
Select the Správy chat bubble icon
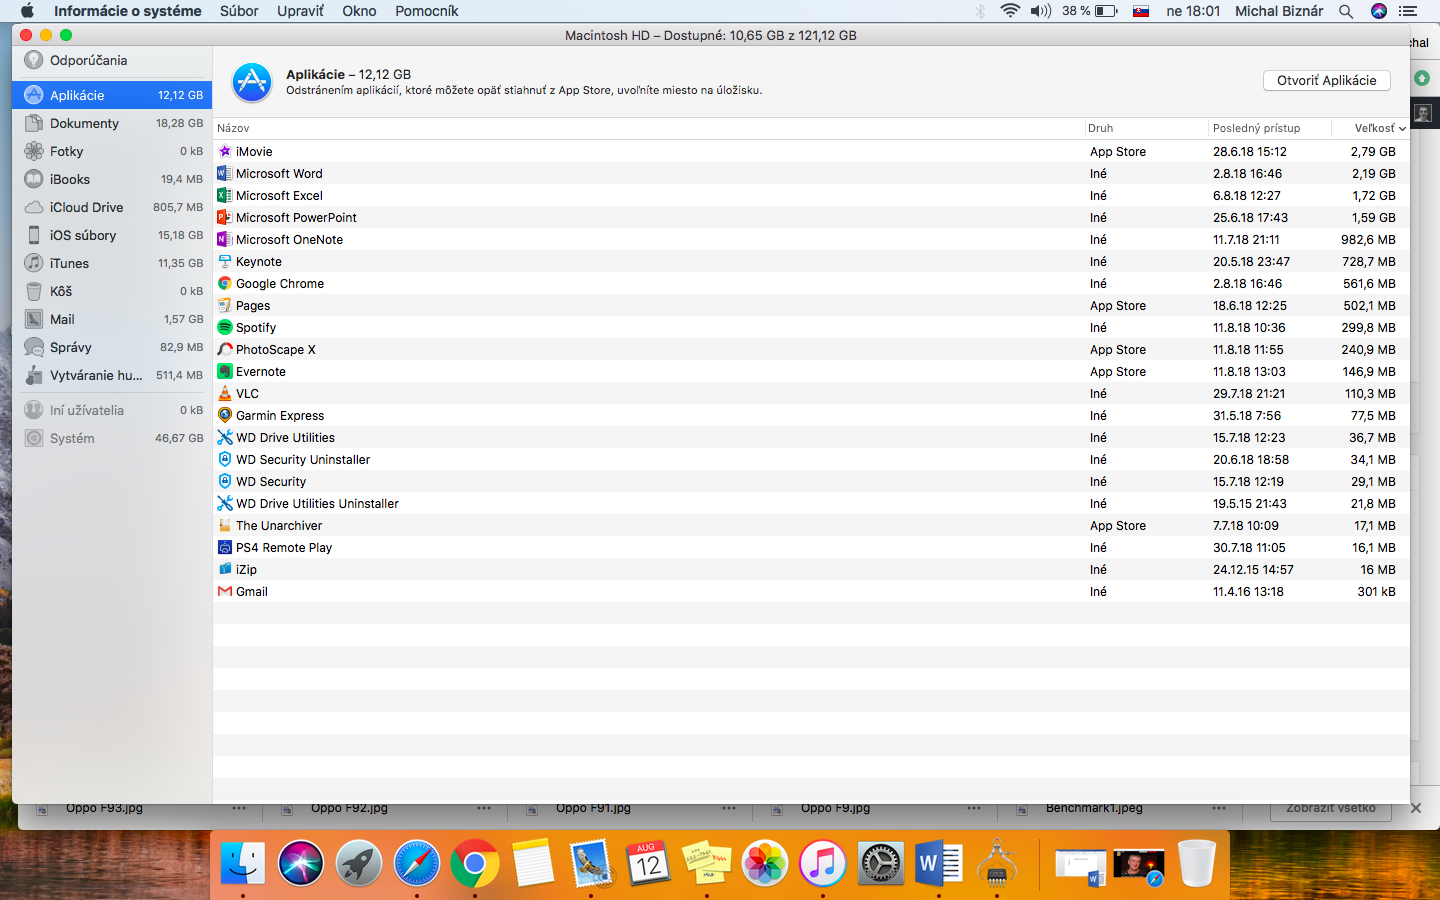click(34, 347)
